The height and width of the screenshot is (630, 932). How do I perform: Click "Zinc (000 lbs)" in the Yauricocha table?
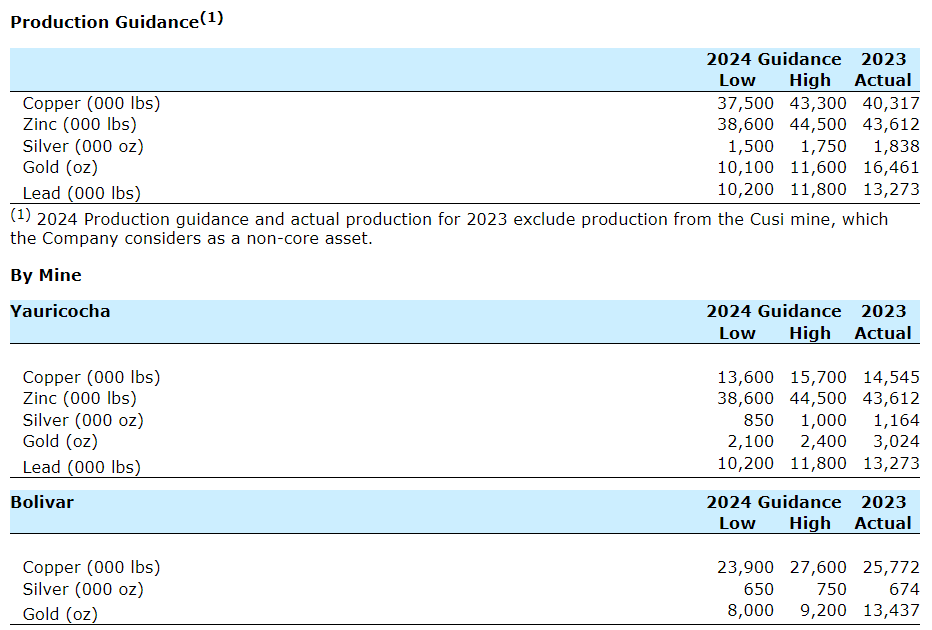[x=80, y=398]
